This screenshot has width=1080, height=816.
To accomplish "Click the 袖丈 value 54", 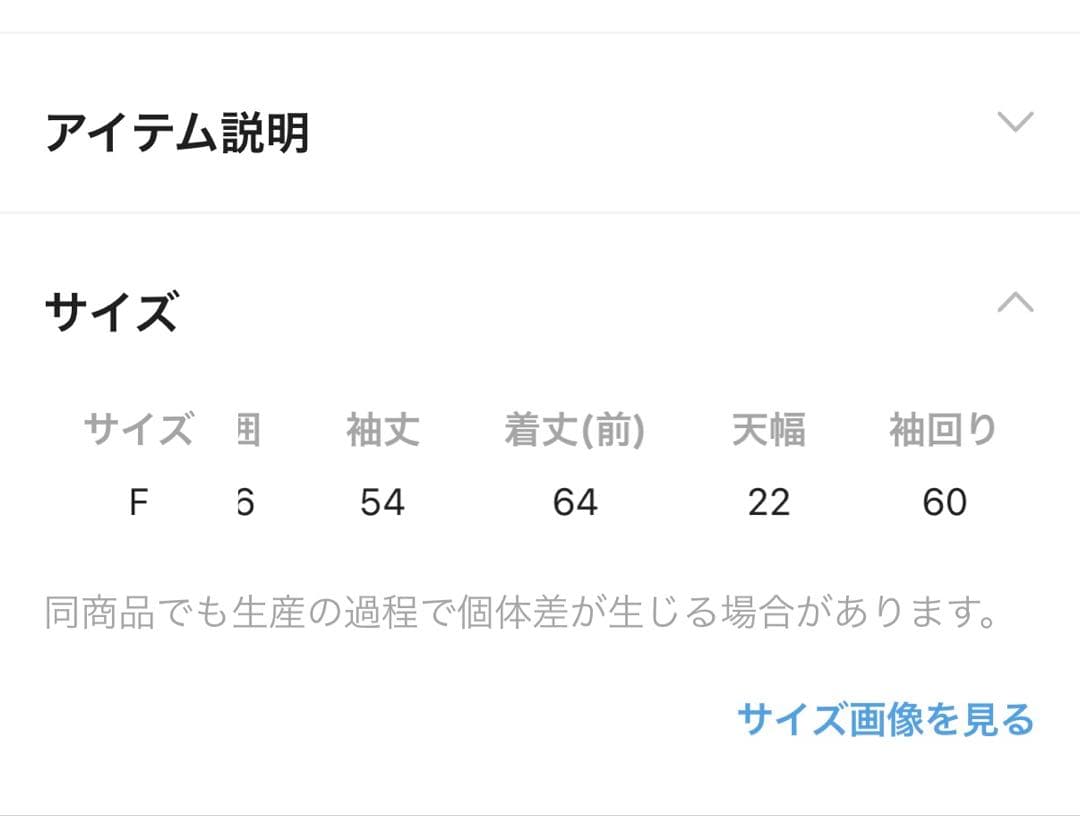I will click(383, 502).
